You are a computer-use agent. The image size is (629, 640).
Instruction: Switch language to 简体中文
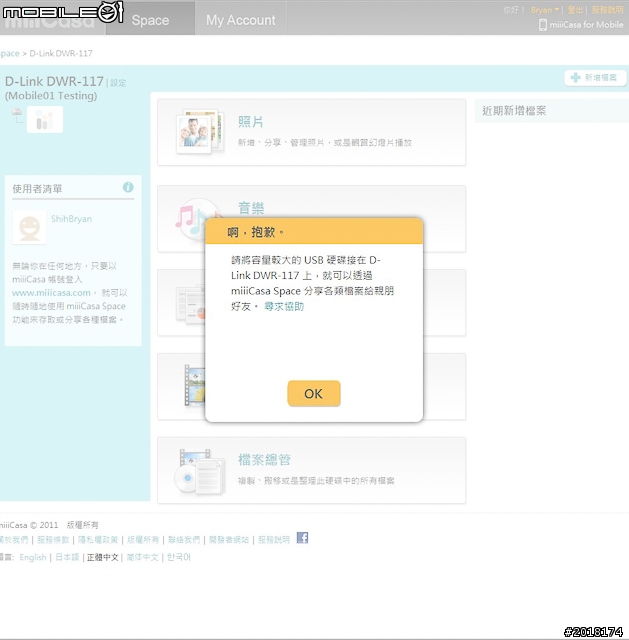(142, 557)
